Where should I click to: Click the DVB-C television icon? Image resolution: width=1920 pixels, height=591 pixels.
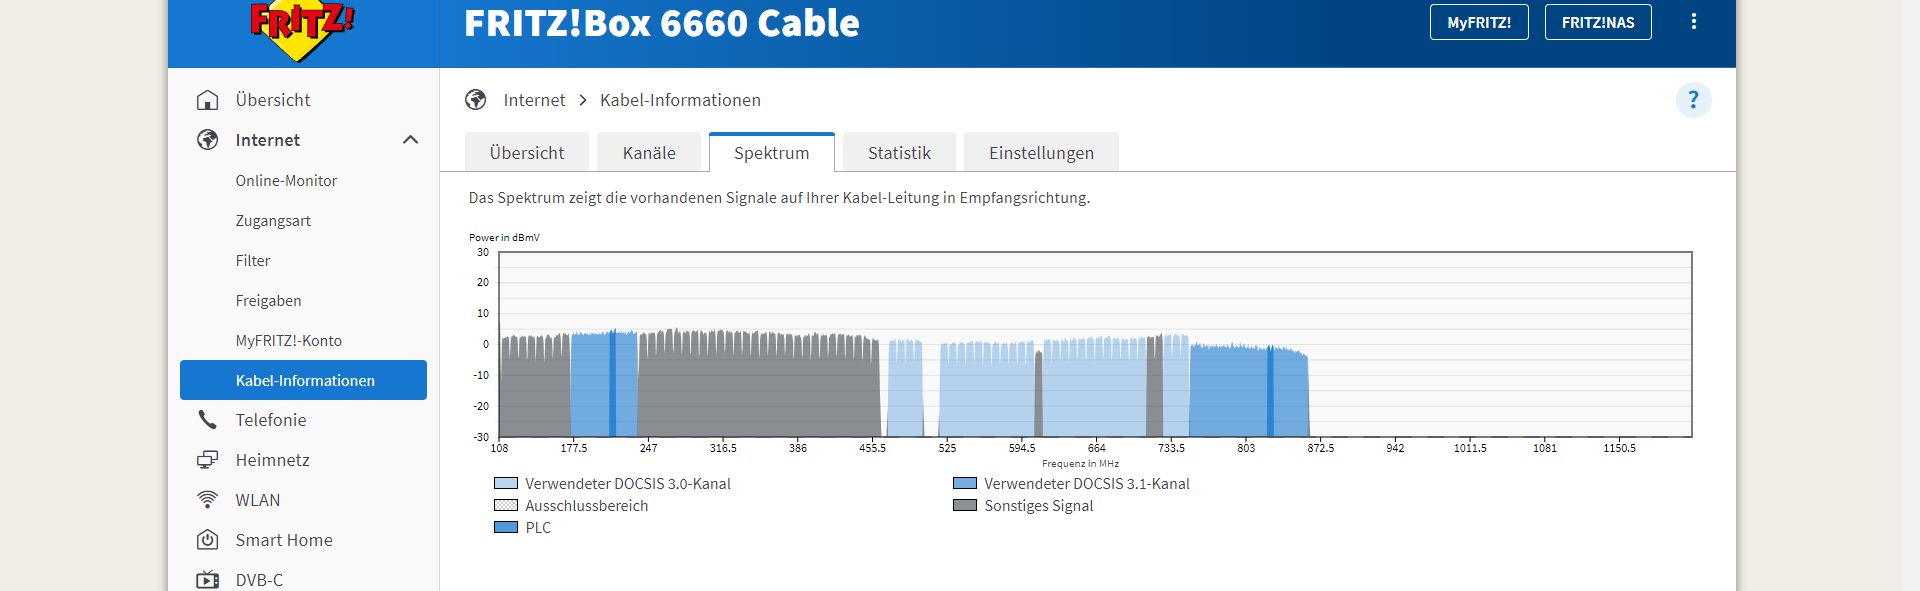tap(208, 580)
